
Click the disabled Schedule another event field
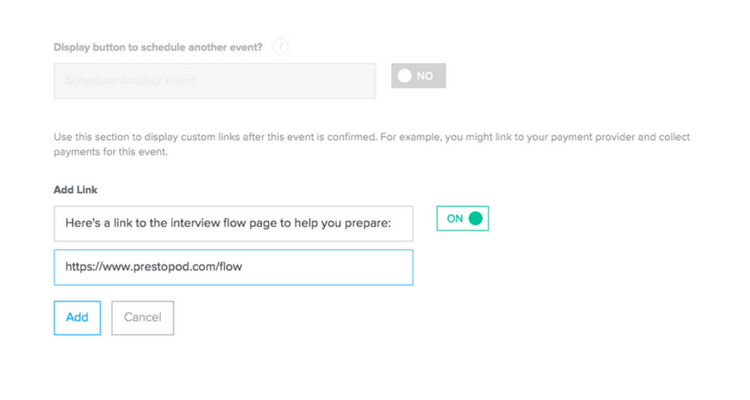click(x=214, y=81)
